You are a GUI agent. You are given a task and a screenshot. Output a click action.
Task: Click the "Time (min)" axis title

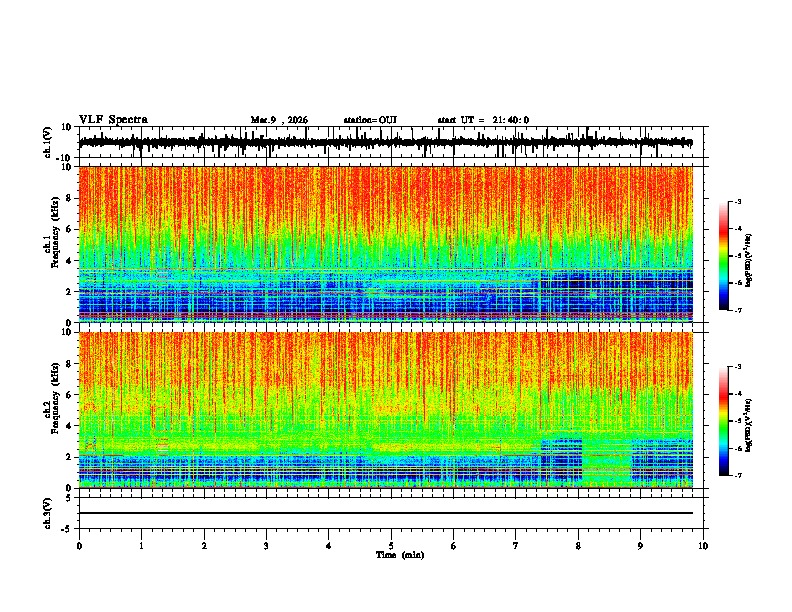(400, 555)
